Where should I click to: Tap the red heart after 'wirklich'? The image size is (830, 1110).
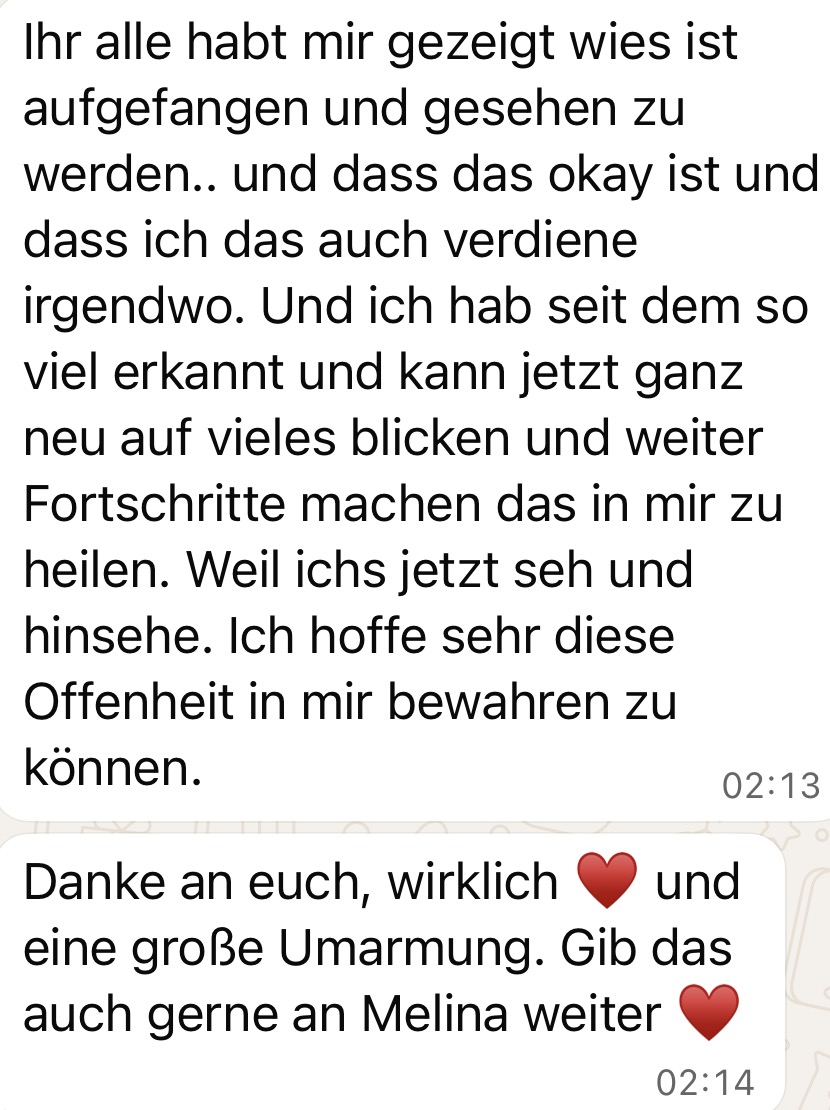(607, 881)
